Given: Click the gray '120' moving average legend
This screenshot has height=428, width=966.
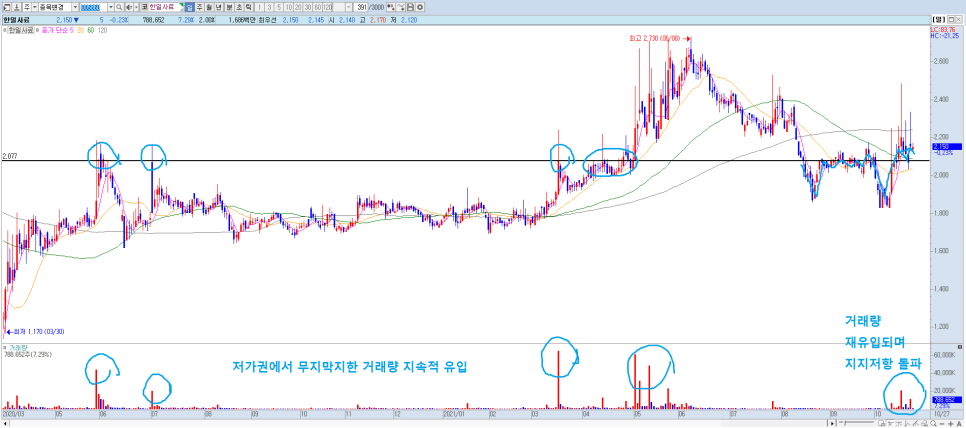Looking at the screenshot, I should point(102,30).
